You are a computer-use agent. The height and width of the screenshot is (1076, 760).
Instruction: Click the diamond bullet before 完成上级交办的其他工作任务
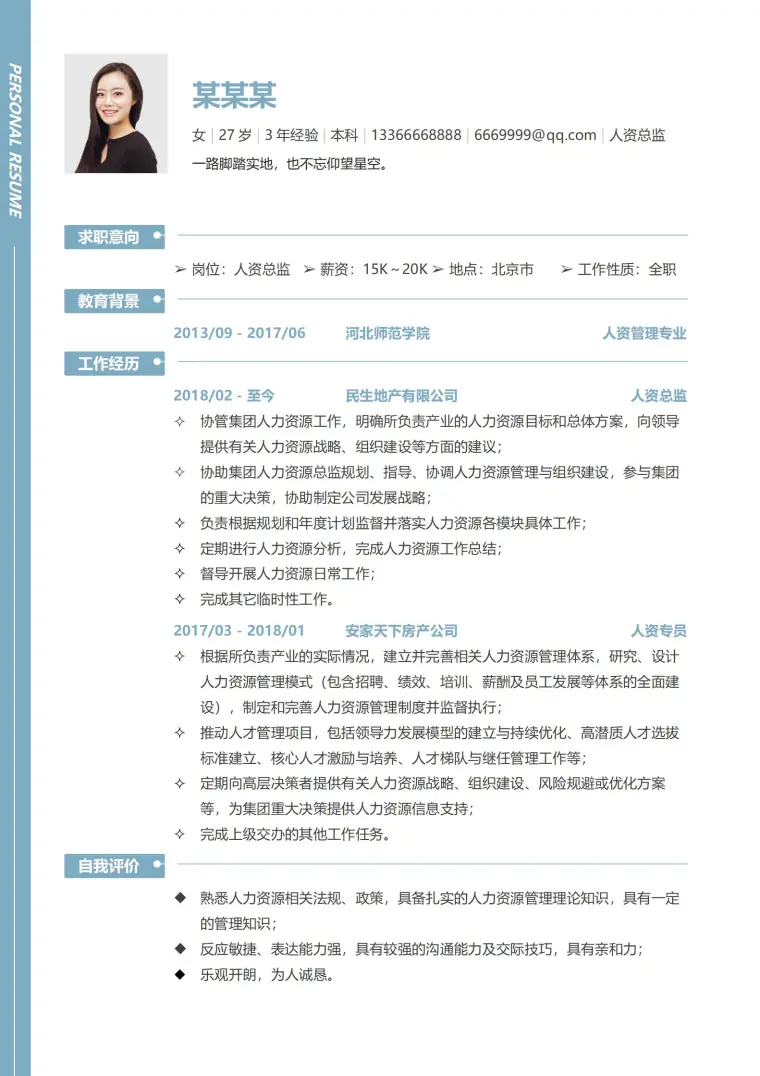coord(180,834)
